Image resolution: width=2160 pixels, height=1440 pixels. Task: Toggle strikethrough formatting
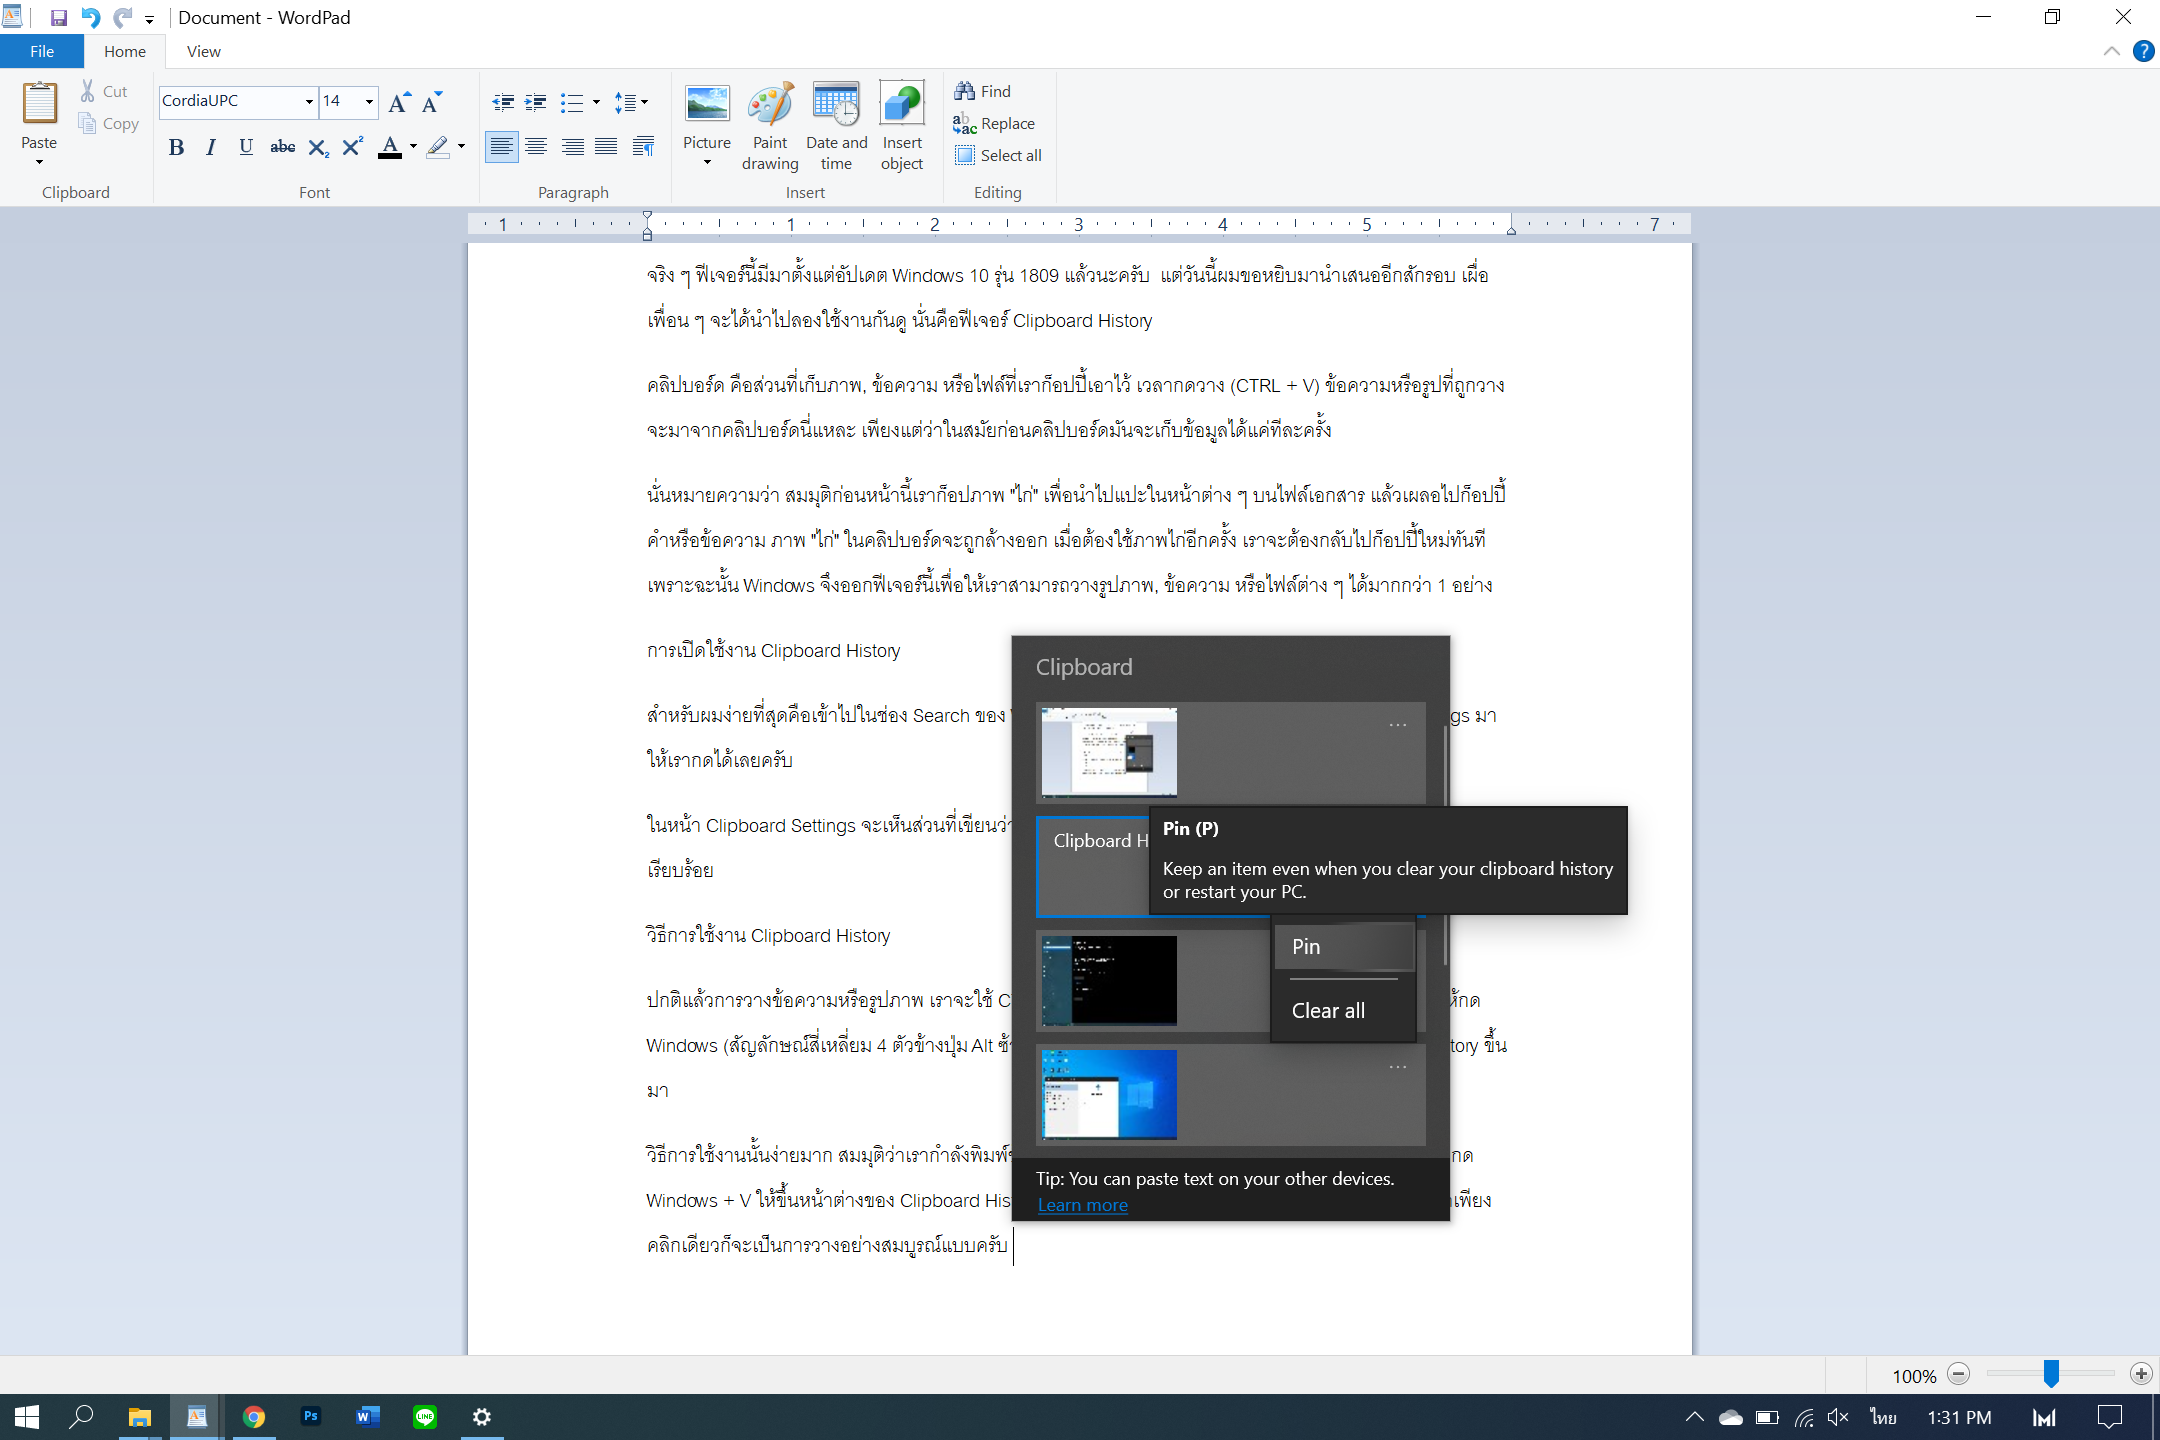coord(282,147)
